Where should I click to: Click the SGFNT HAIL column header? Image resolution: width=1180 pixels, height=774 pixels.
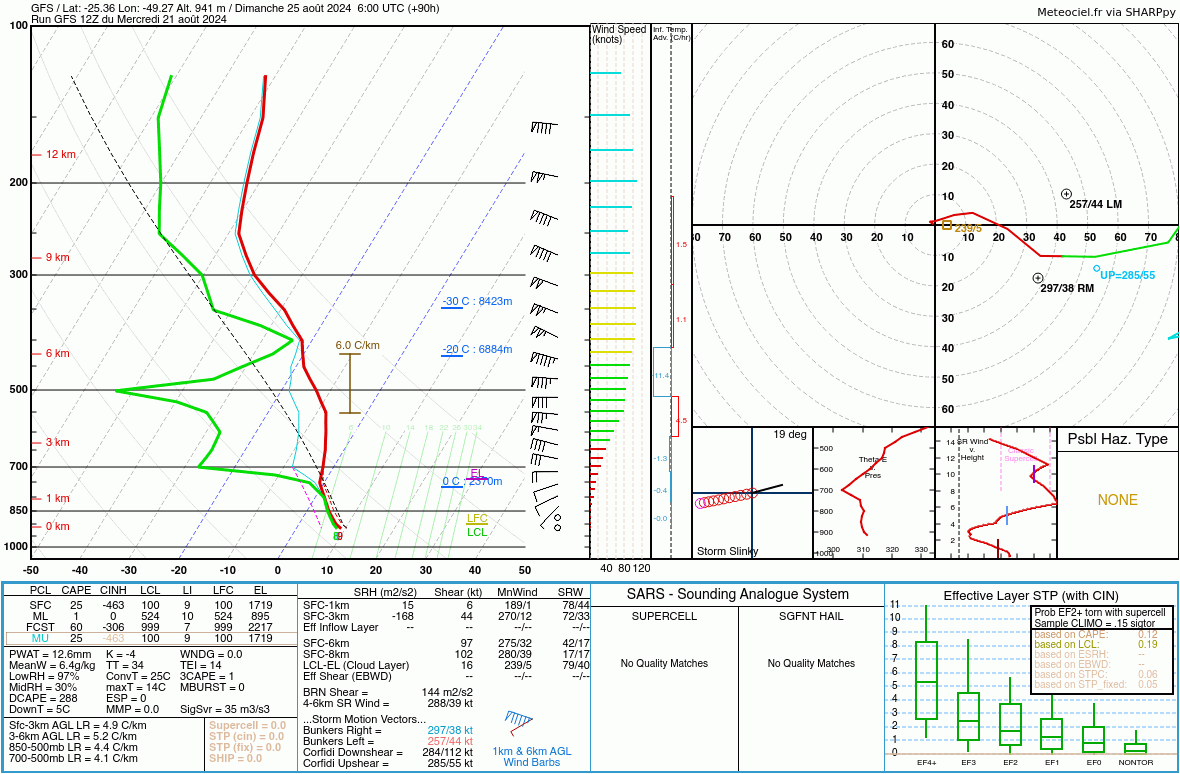click(x=811, y=616)
